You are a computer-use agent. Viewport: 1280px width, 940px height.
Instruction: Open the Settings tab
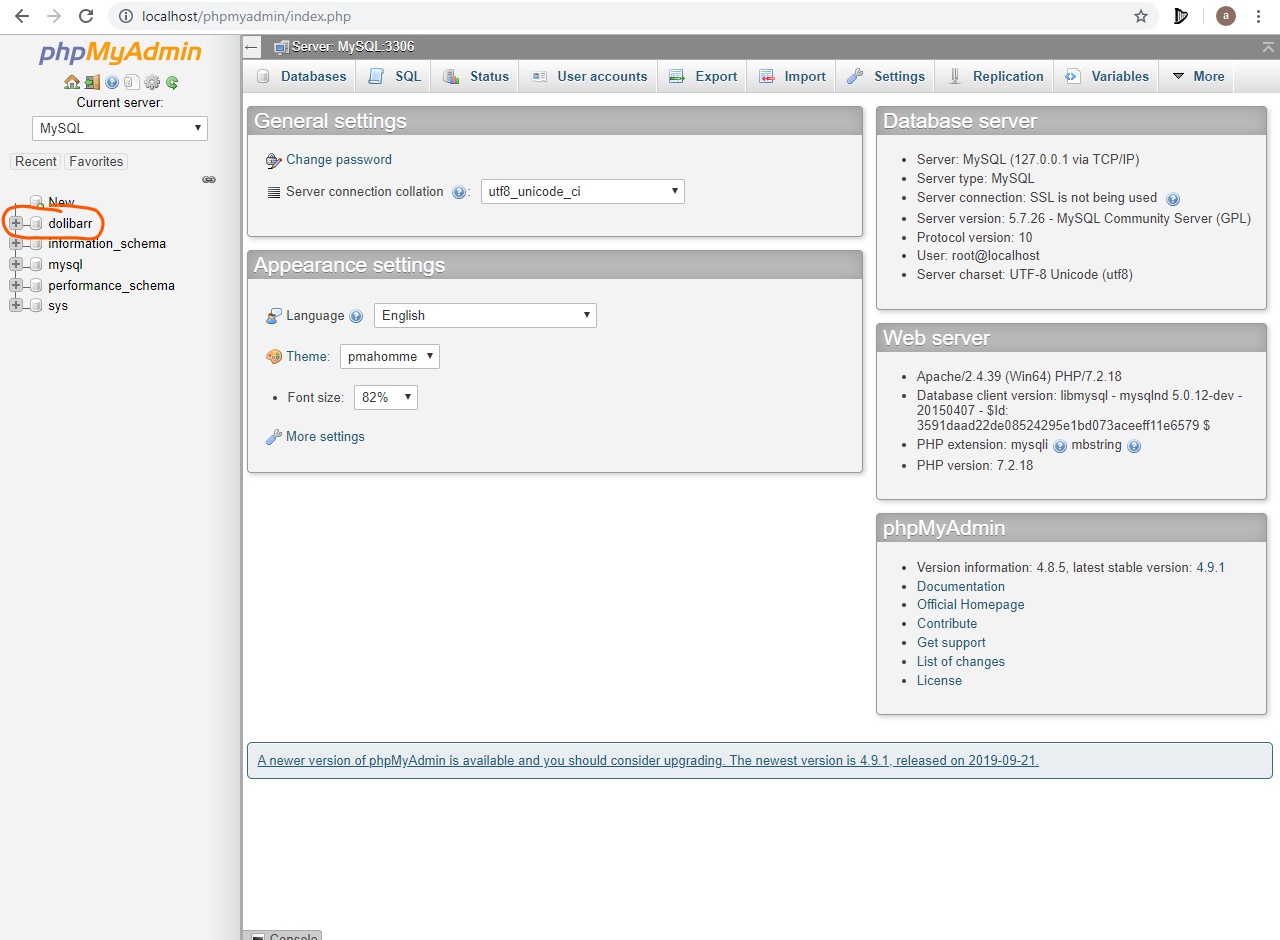[886, 76]
